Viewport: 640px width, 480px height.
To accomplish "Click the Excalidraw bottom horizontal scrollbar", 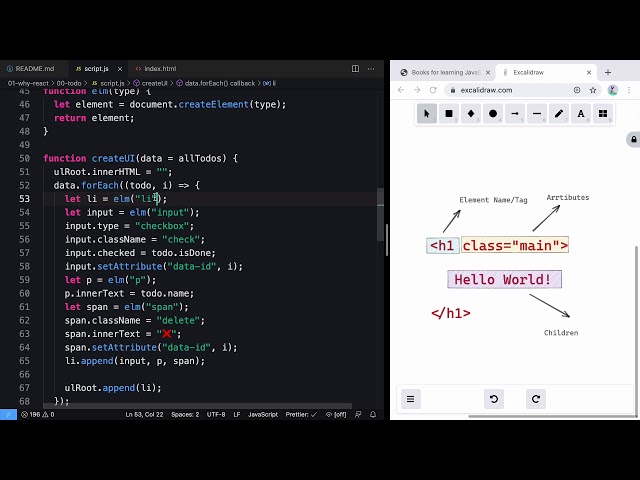I will click(553, 416).
